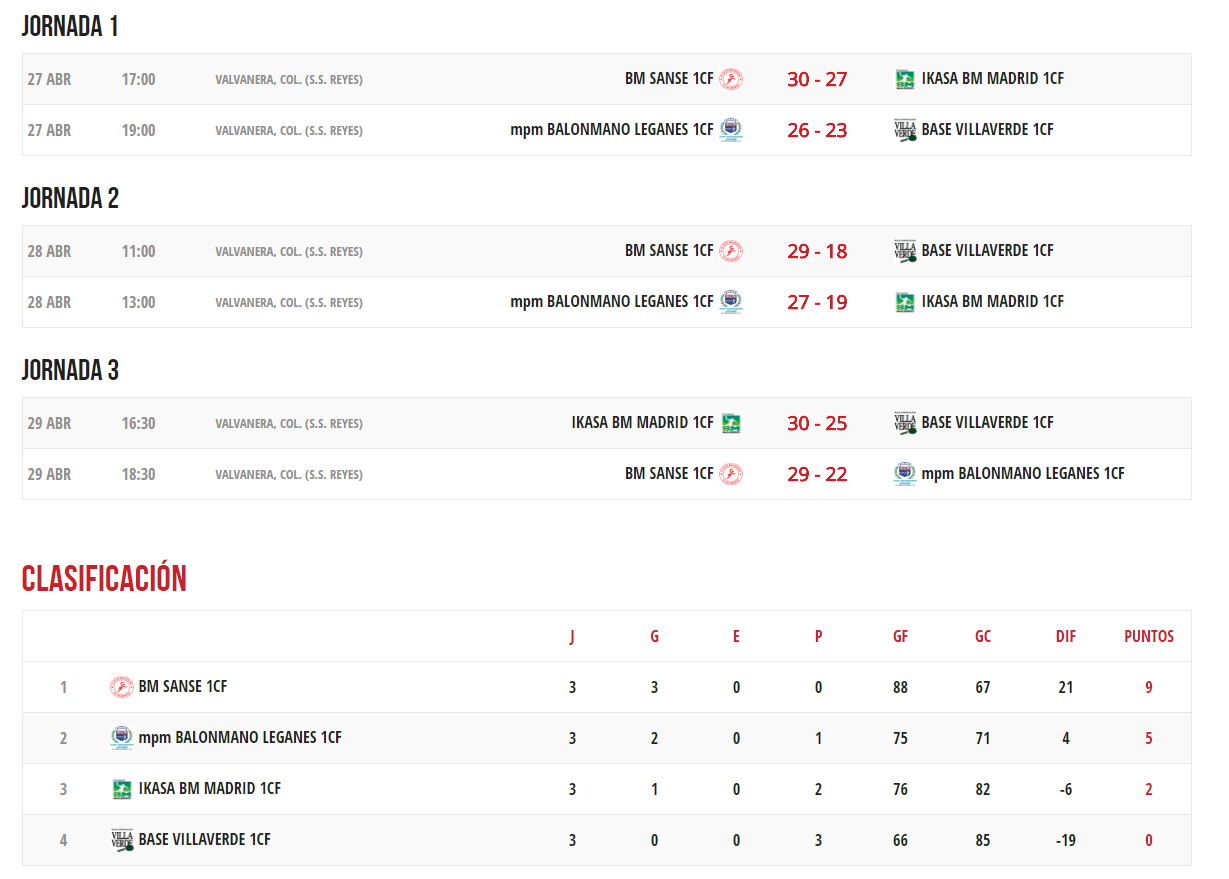Select BM SANSE 1CF in the classification
The image size is (1229, 879).
click(x=183, y=687)
